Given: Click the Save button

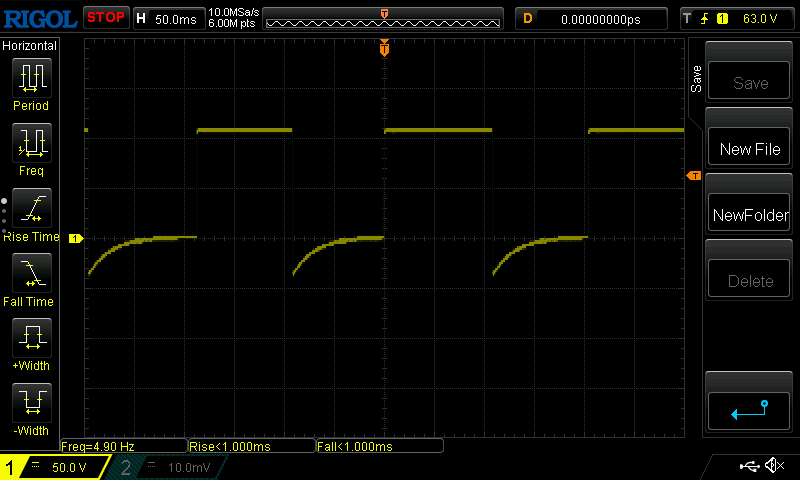Looking at the screenshot, I should point(749,82).
